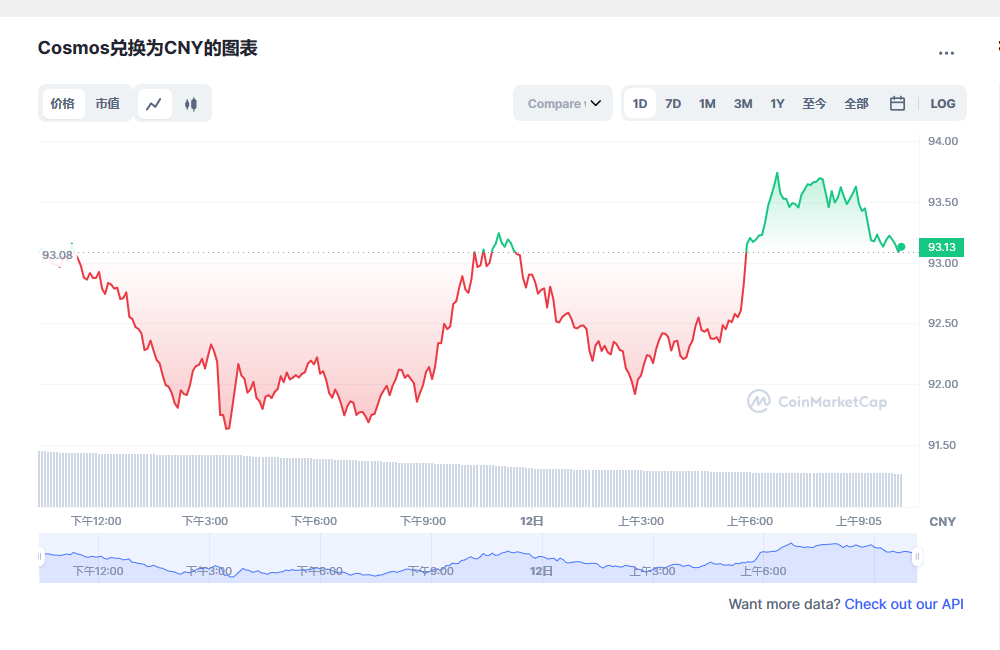Open the calendar date range picker
This screenshot has width=1000, height=650.
click(x=897, y=103)
